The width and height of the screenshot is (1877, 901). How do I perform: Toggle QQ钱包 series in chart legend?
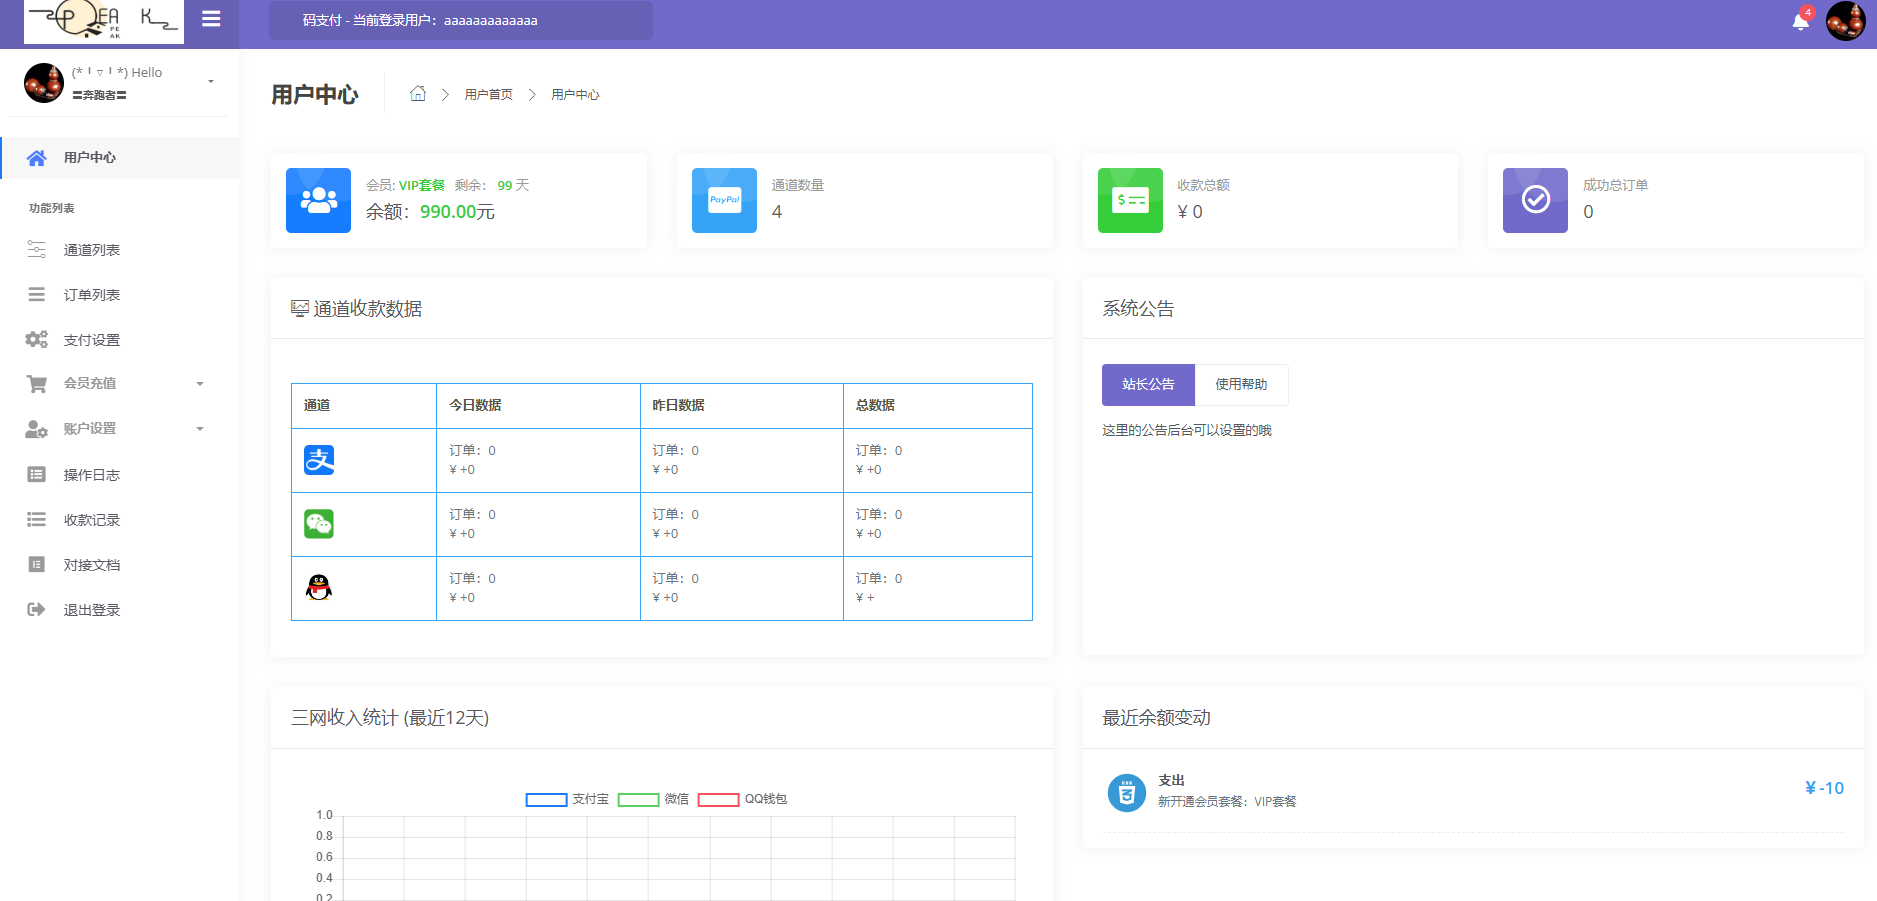pos(742,799)
